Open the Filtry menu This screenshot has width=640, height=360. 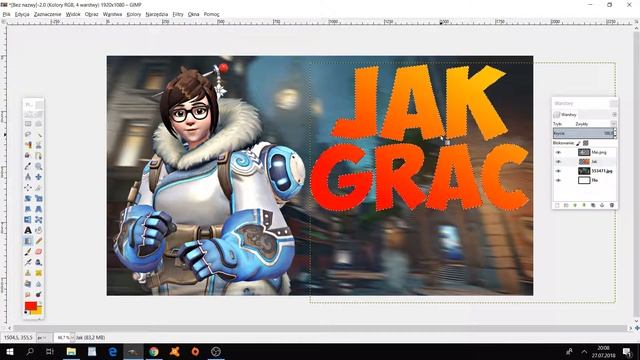[x=178, y=14]
